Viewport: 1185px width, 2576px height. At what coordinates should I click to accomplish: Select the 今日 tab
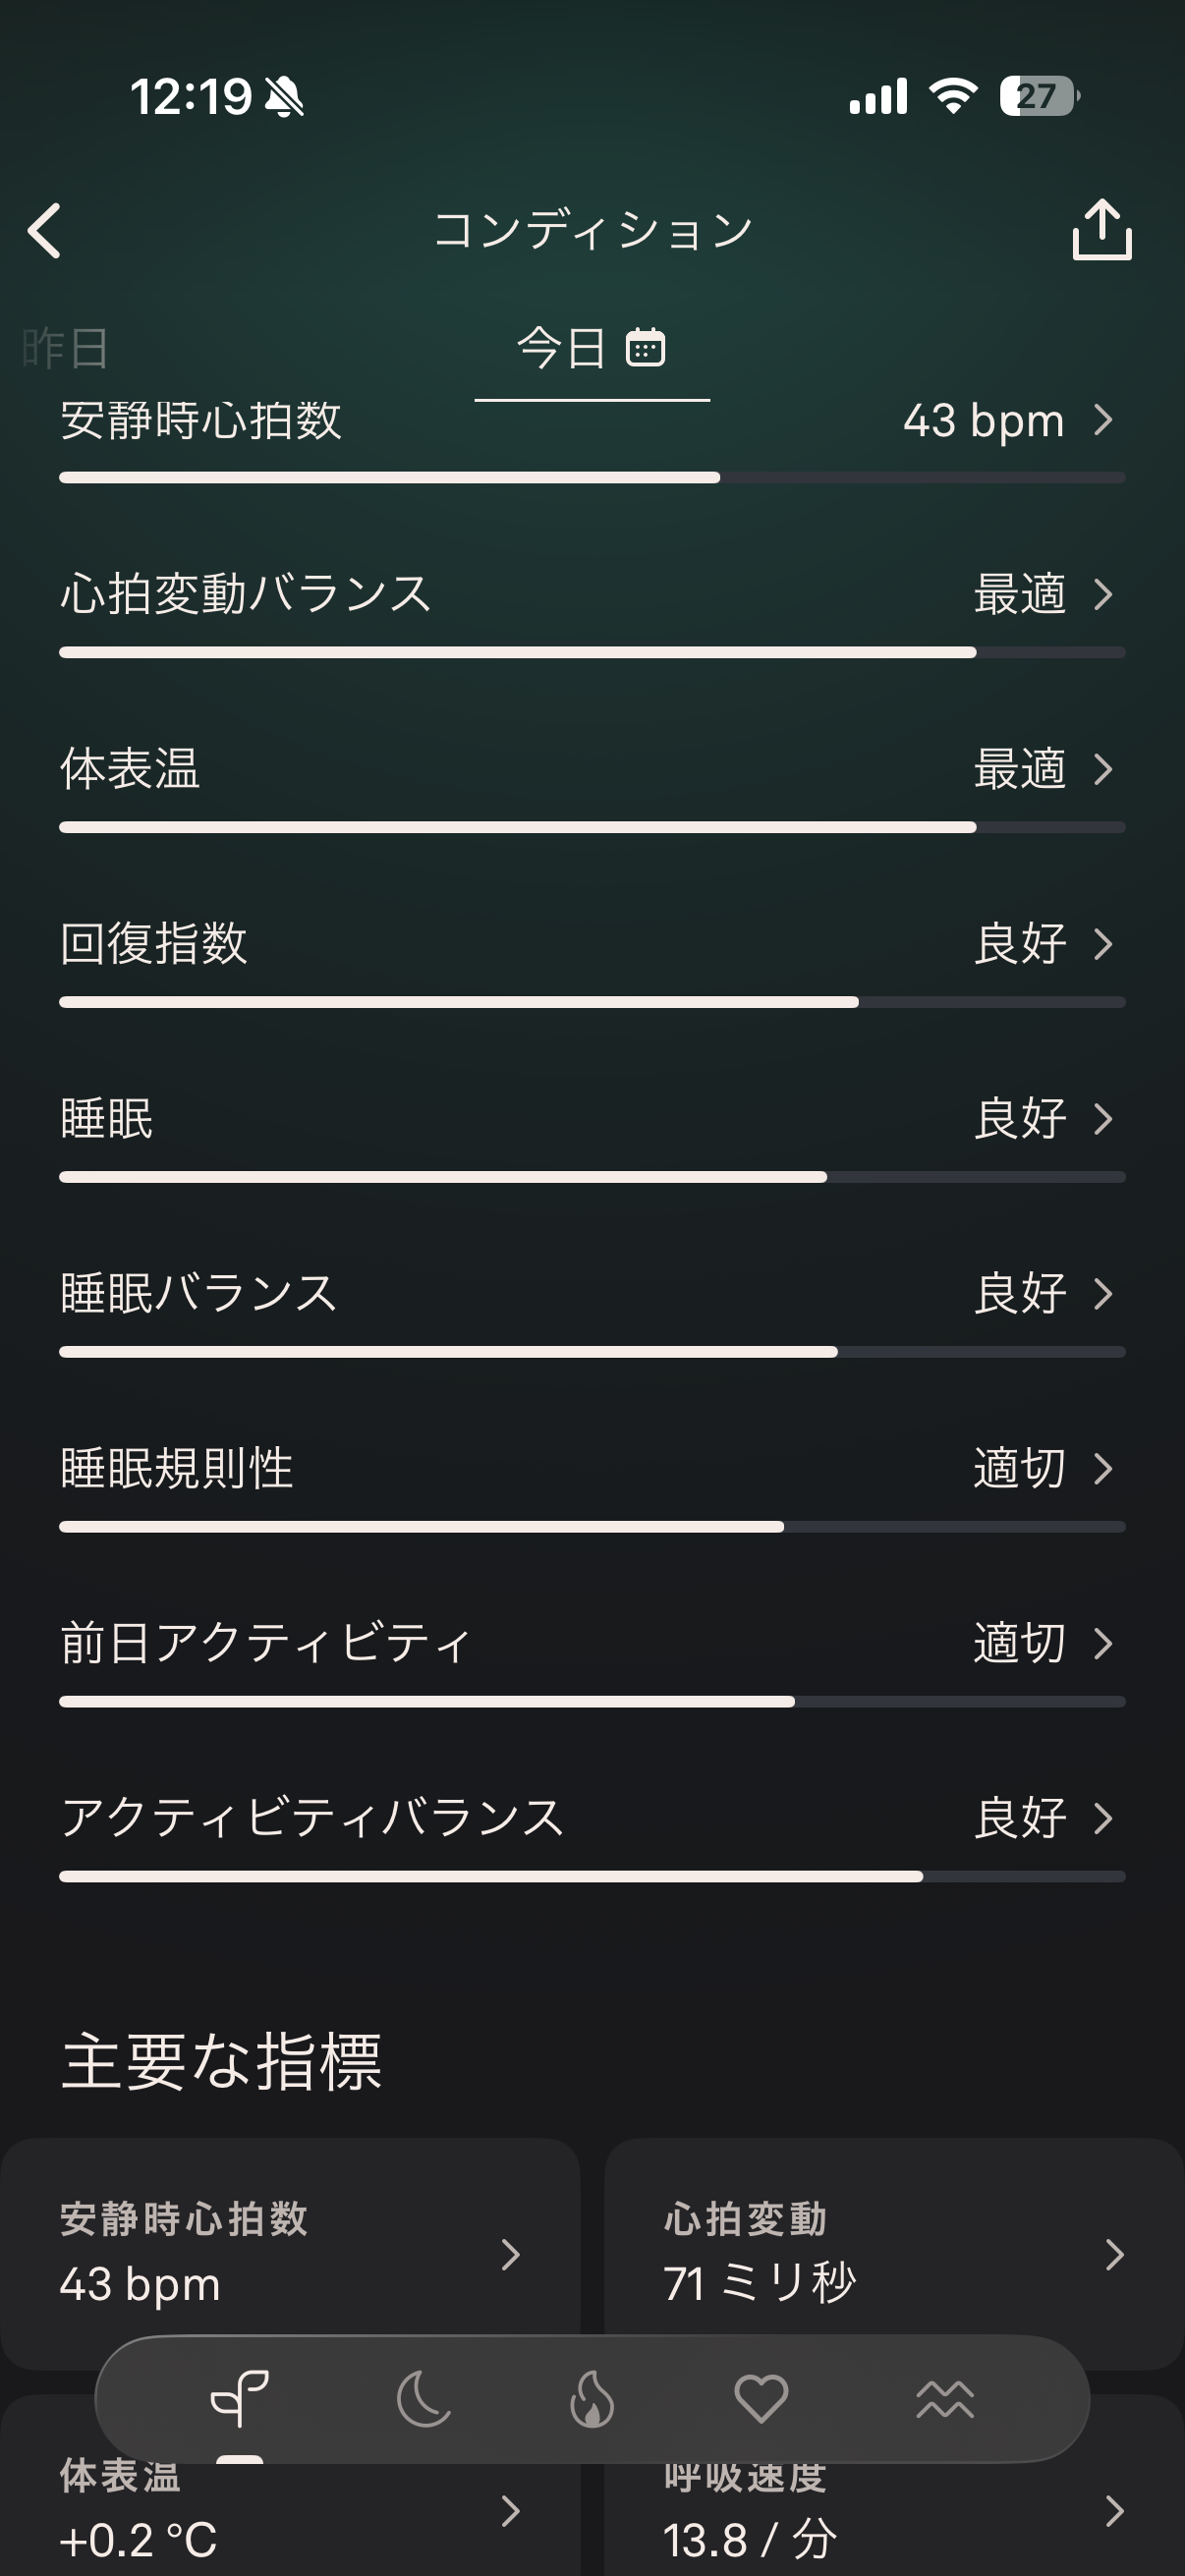561,348
